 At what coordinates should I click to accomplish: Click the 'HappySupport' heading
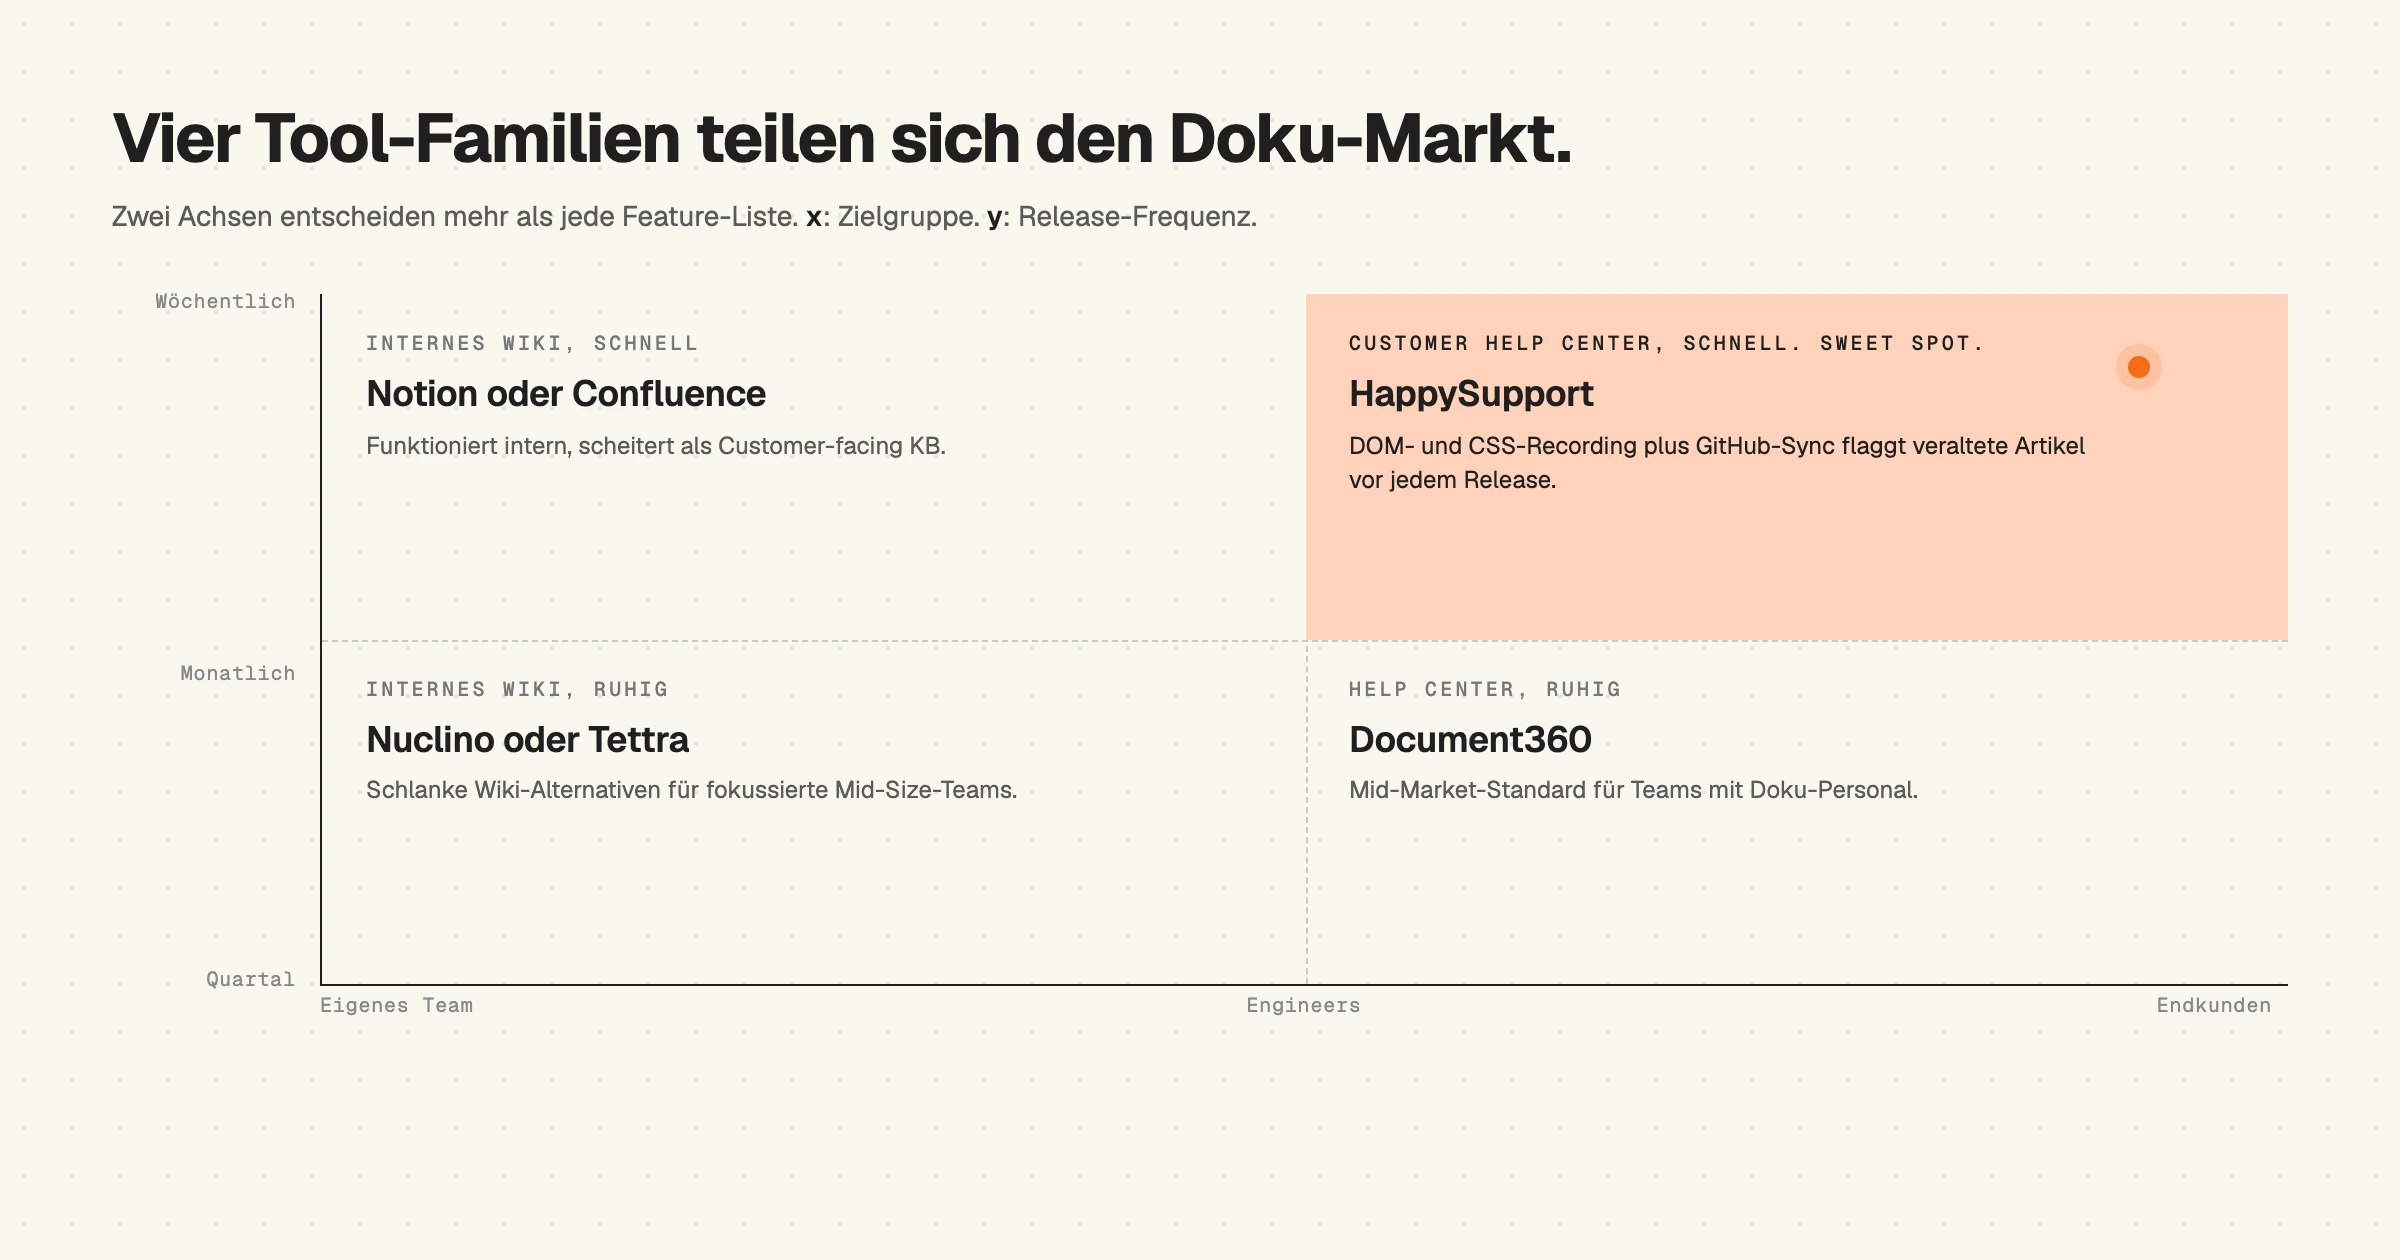[x=1471, y=394]
